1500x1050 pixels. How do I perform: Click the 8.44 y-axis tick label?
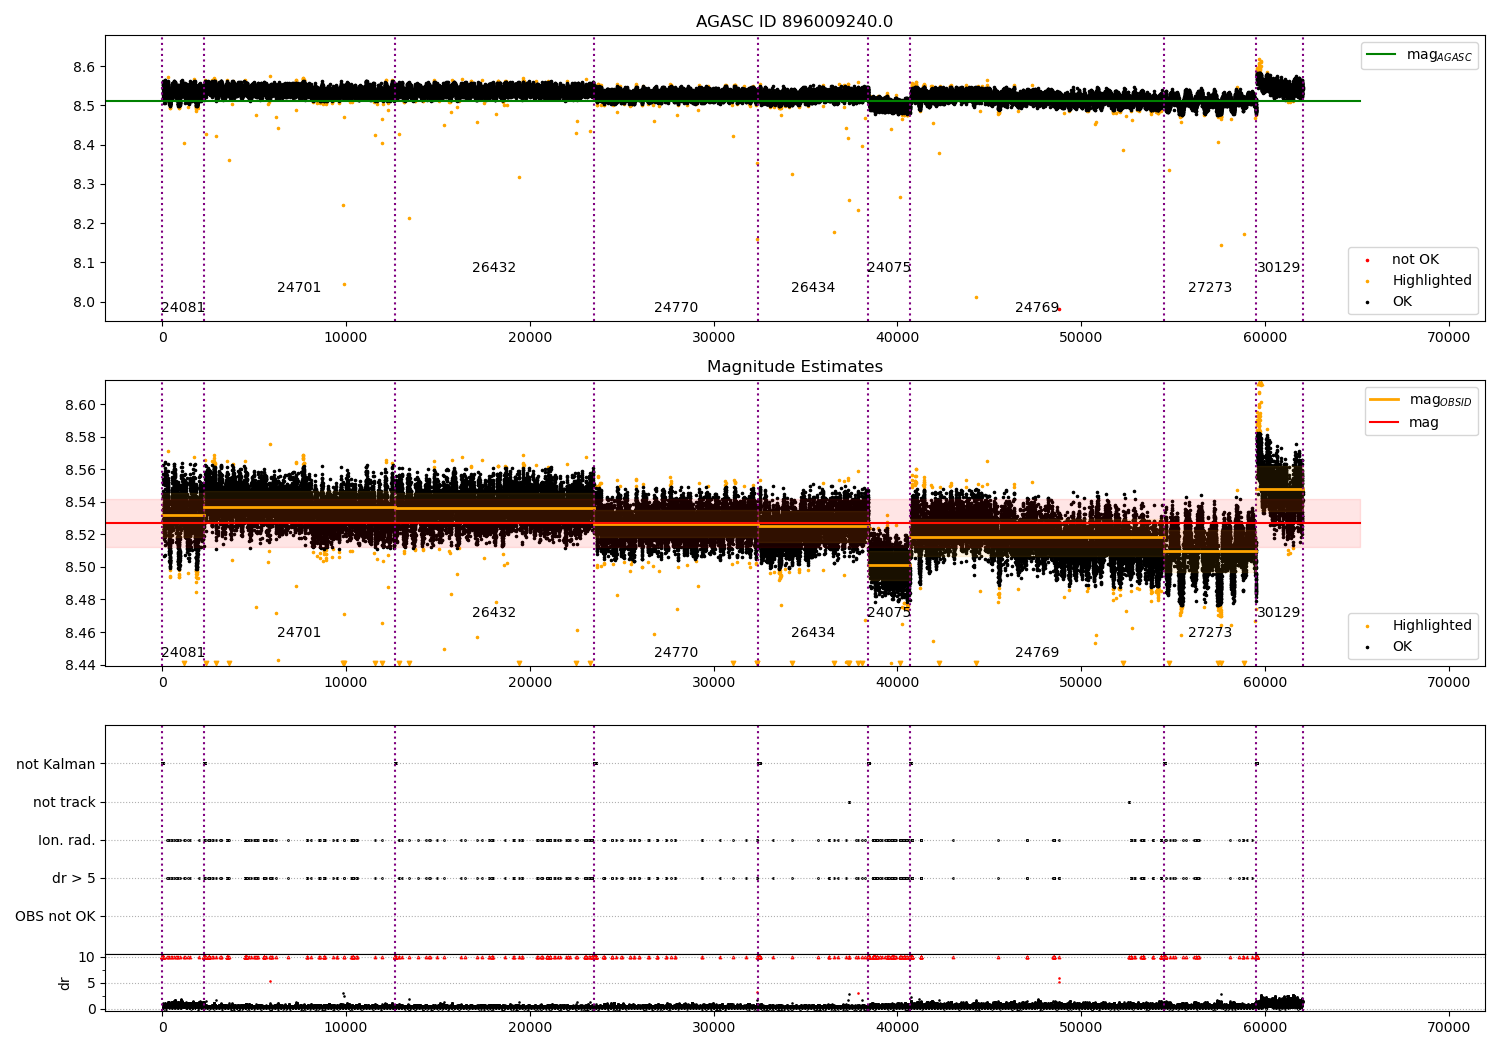80,666
